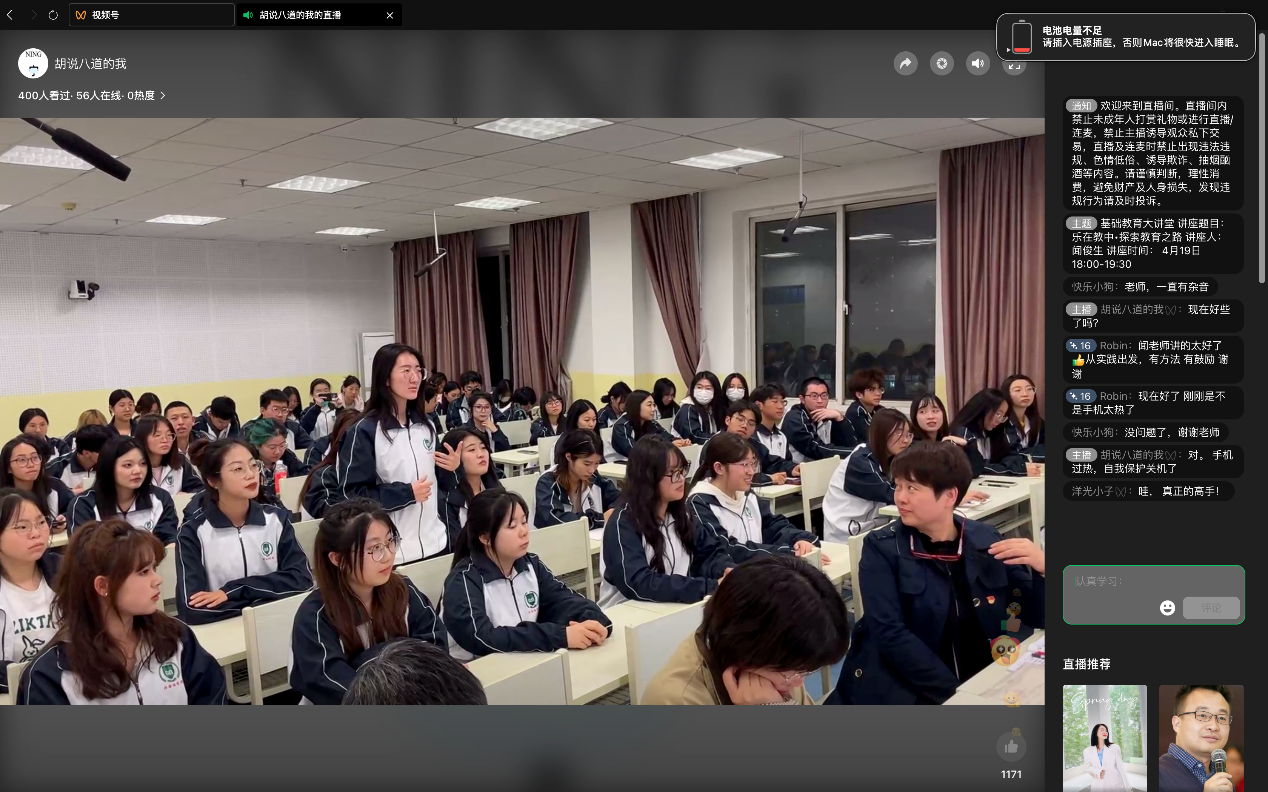Open the recommended stream of man holding microphone
The image size is (1268, 792).
(x=1201, y=738)
